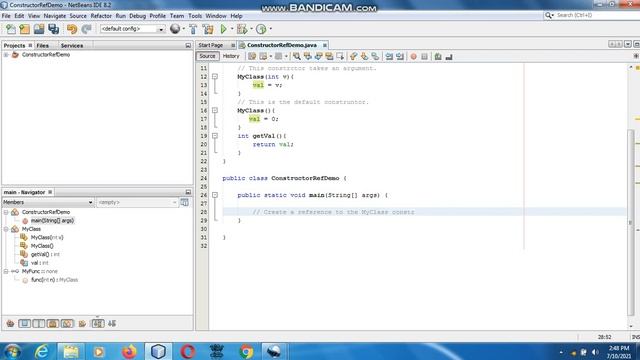Click the red Start Macro Recording icon
640x360 pixels.
pos(413,57)
